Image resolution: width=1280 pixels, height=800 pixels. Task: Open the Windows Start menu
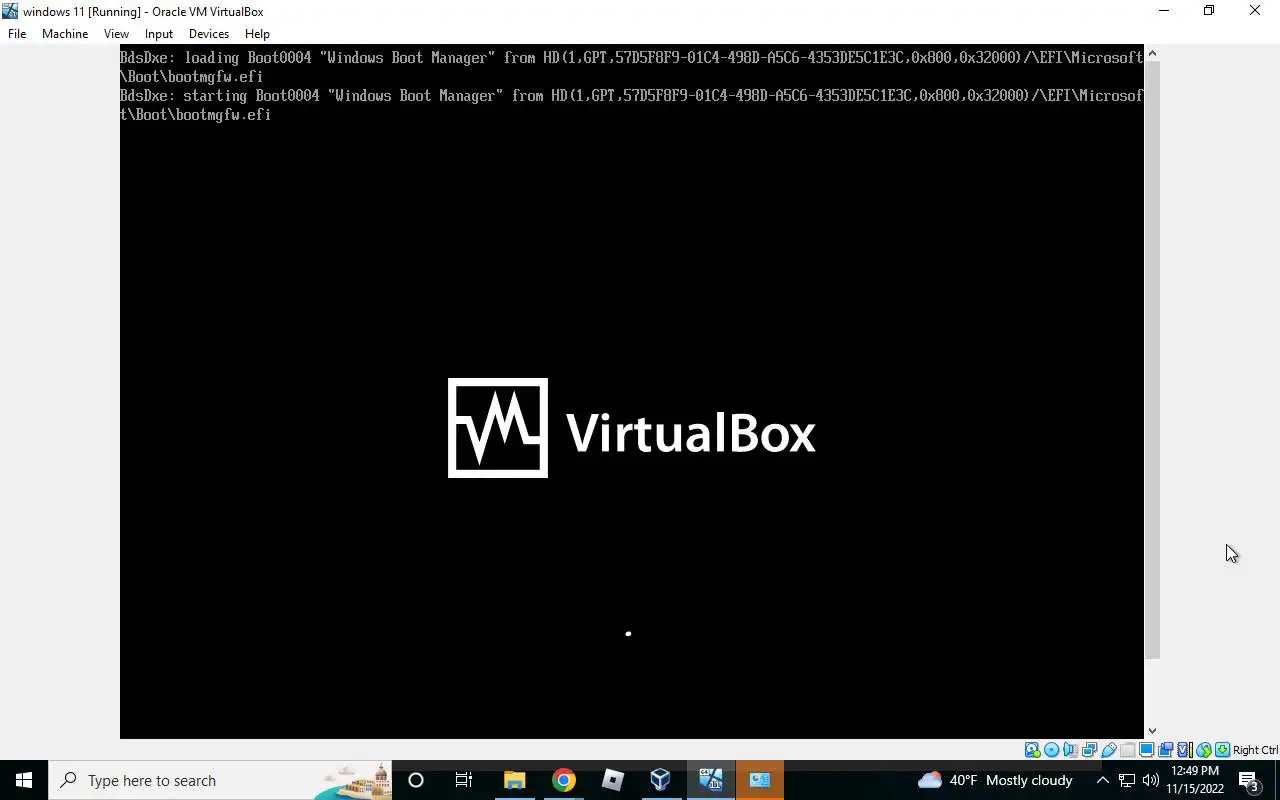24,780
